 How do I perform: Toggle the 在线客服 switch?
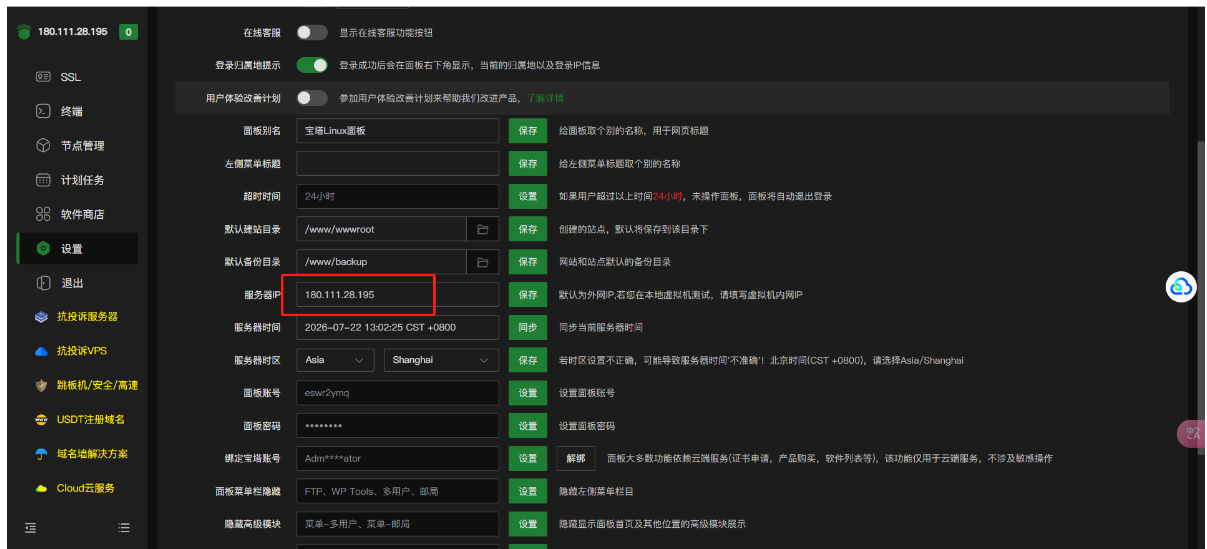point(312,32)
